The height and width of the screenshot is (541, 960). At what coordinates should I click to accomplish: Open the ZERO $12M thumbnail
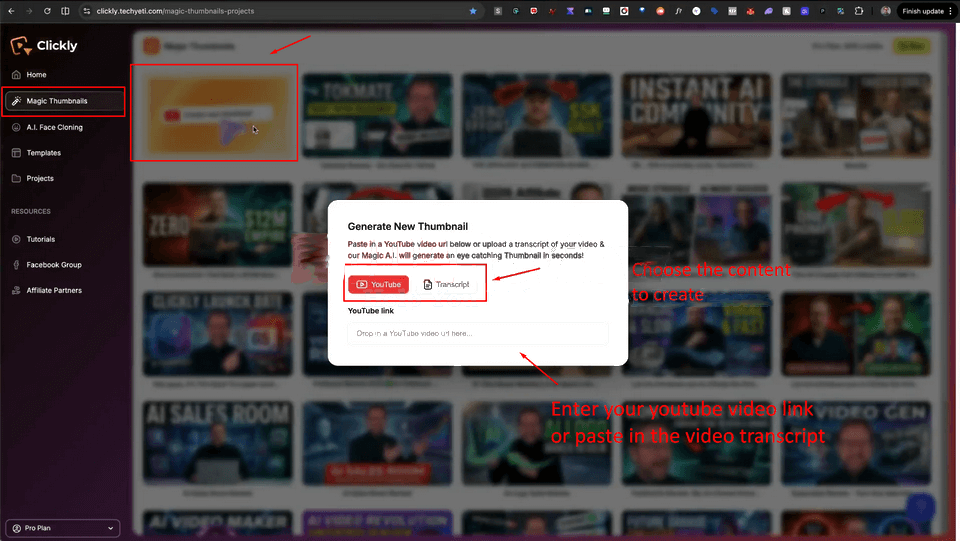tap(217, 225)
